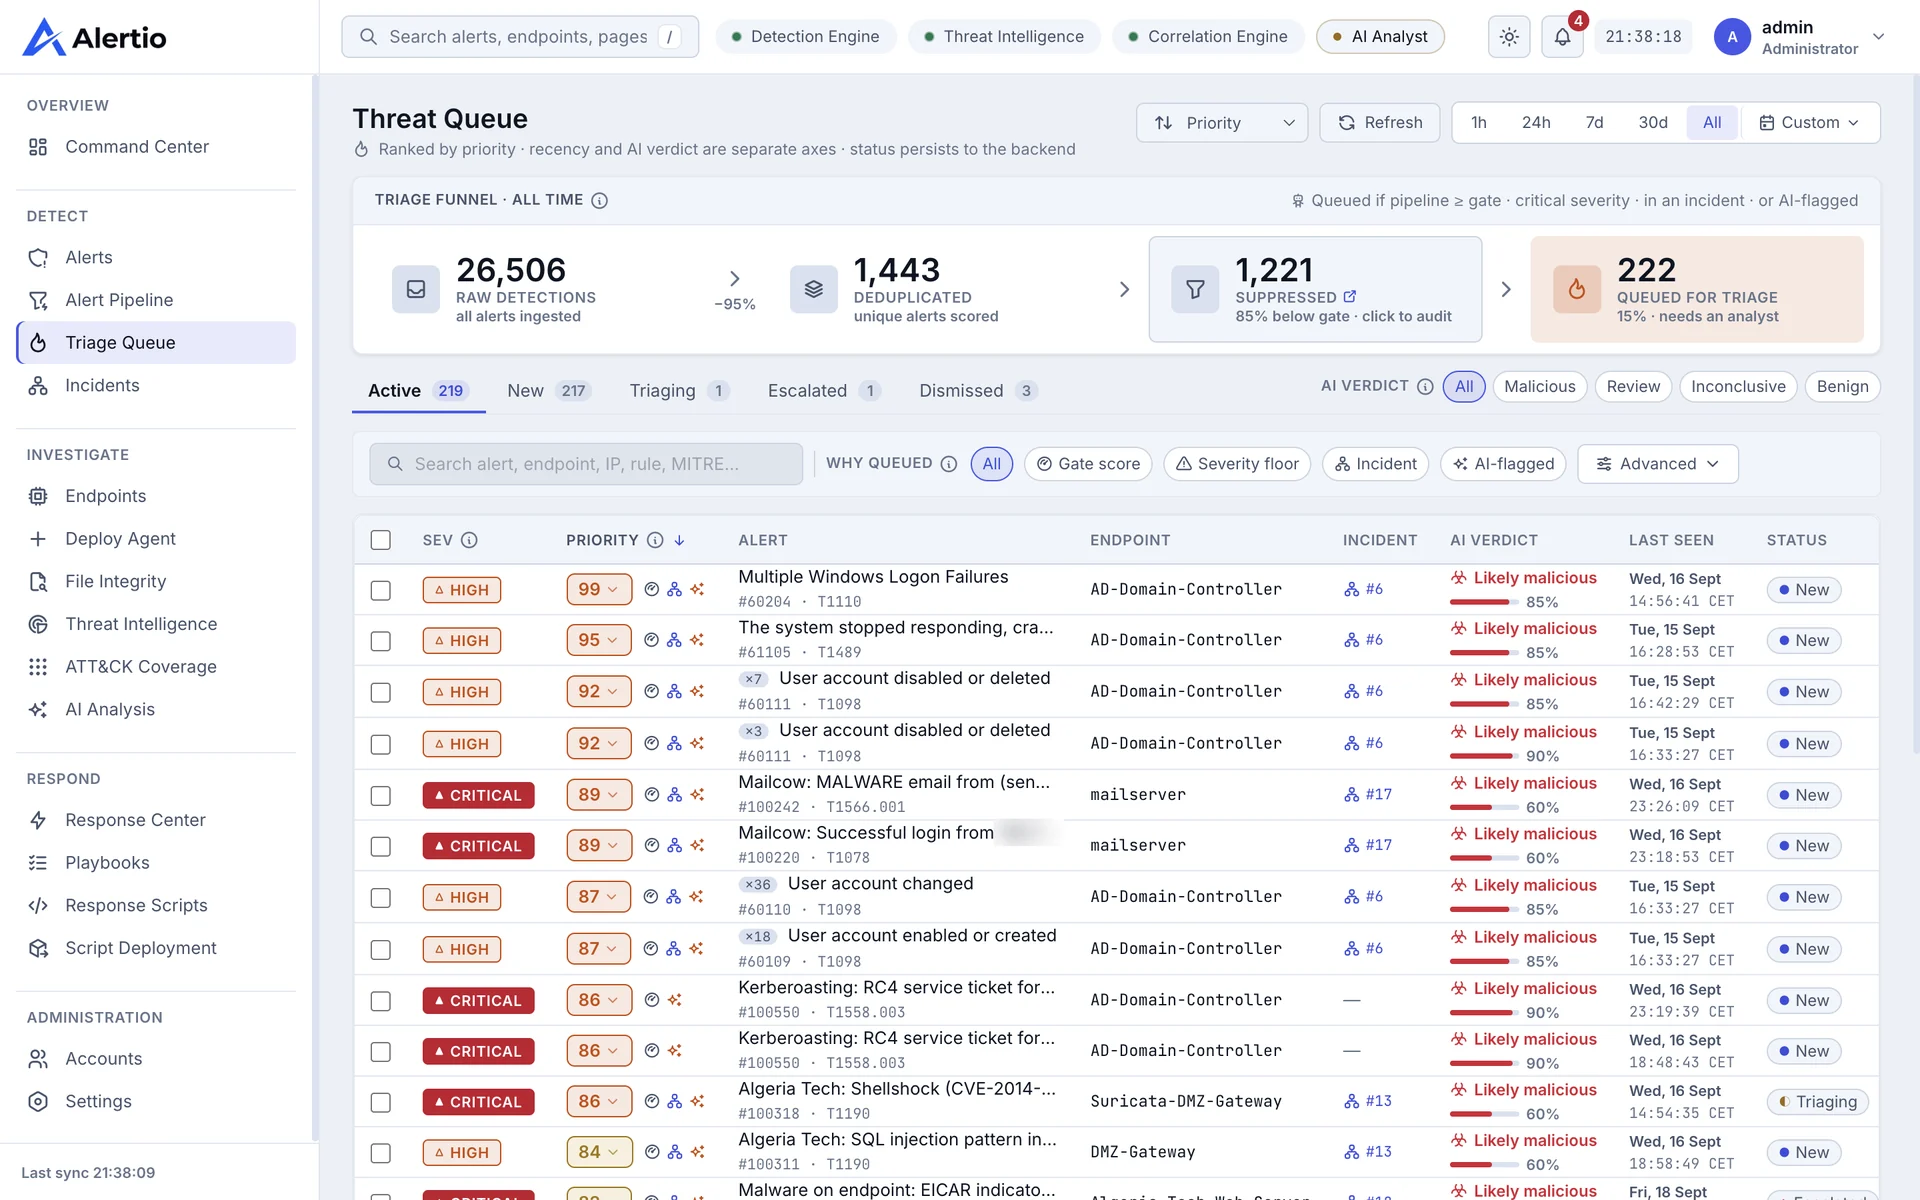The height and width of the screenshot is (1200, 1920).
Task: Open the admin account menu chevron
Action: pyautogui.click(x=1879, y=37)
